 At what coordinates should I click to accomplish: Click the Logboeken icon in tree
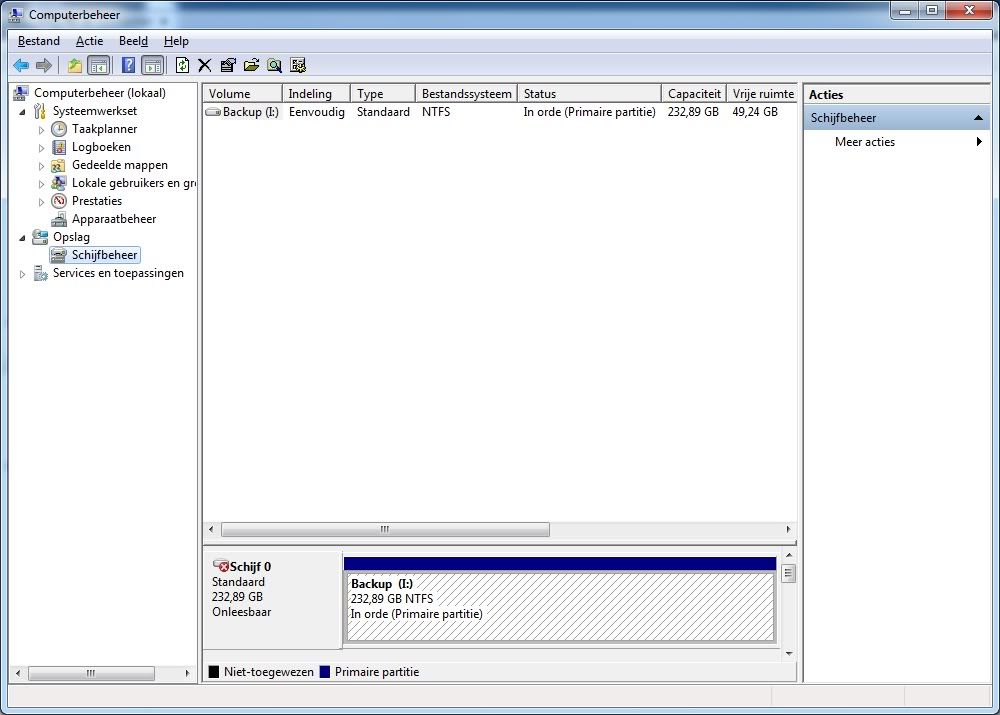[x=59, y=147]
